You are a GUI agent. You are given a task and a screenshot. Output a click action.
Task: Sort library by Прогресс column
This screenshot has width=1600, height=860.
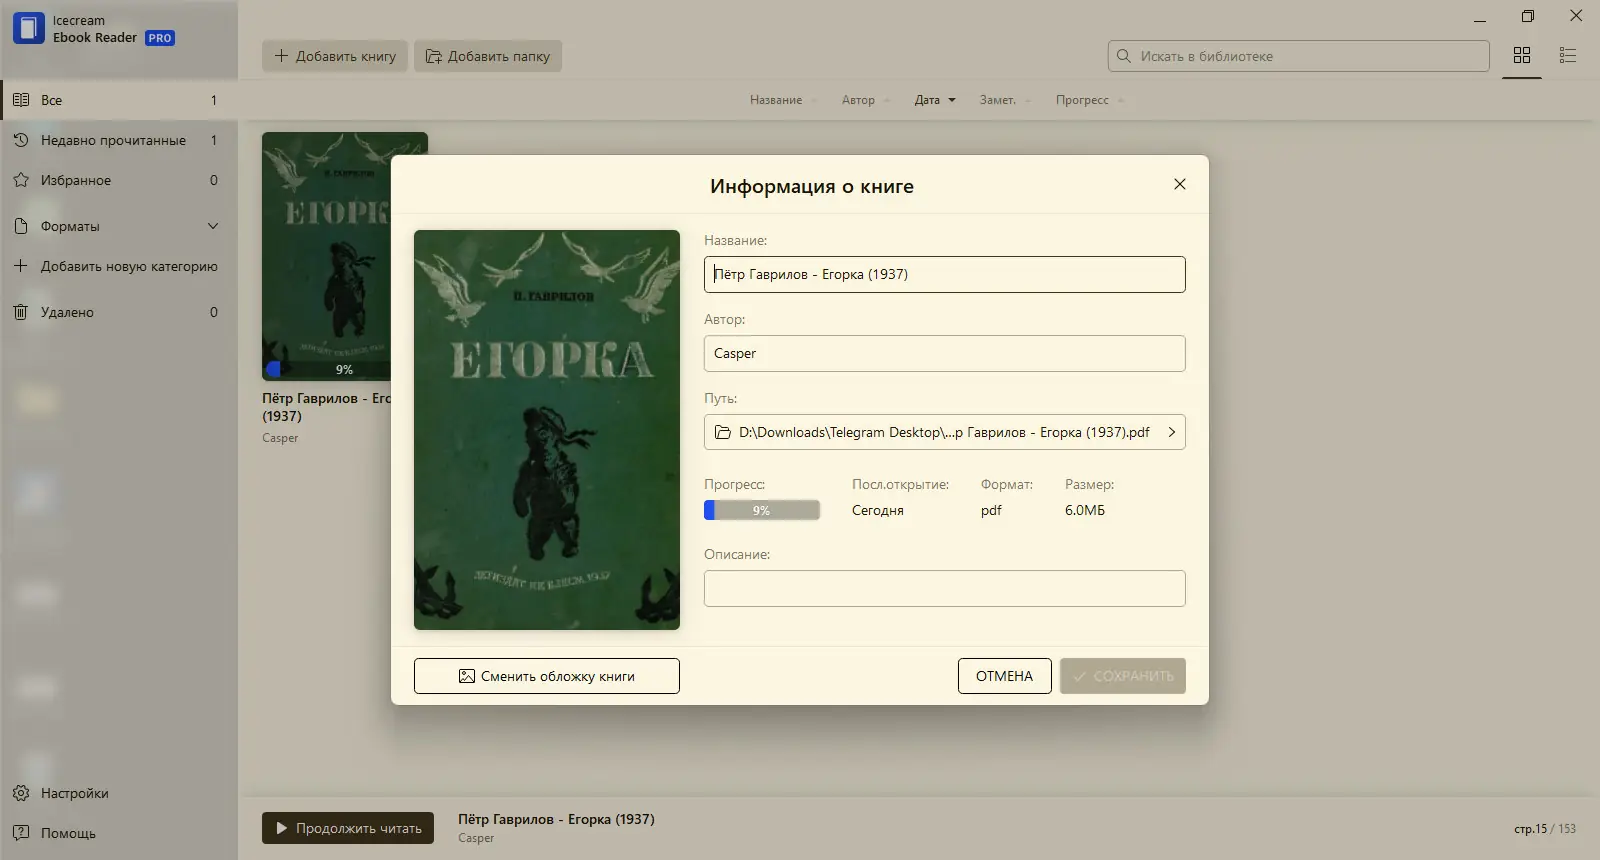[1089, 100]
